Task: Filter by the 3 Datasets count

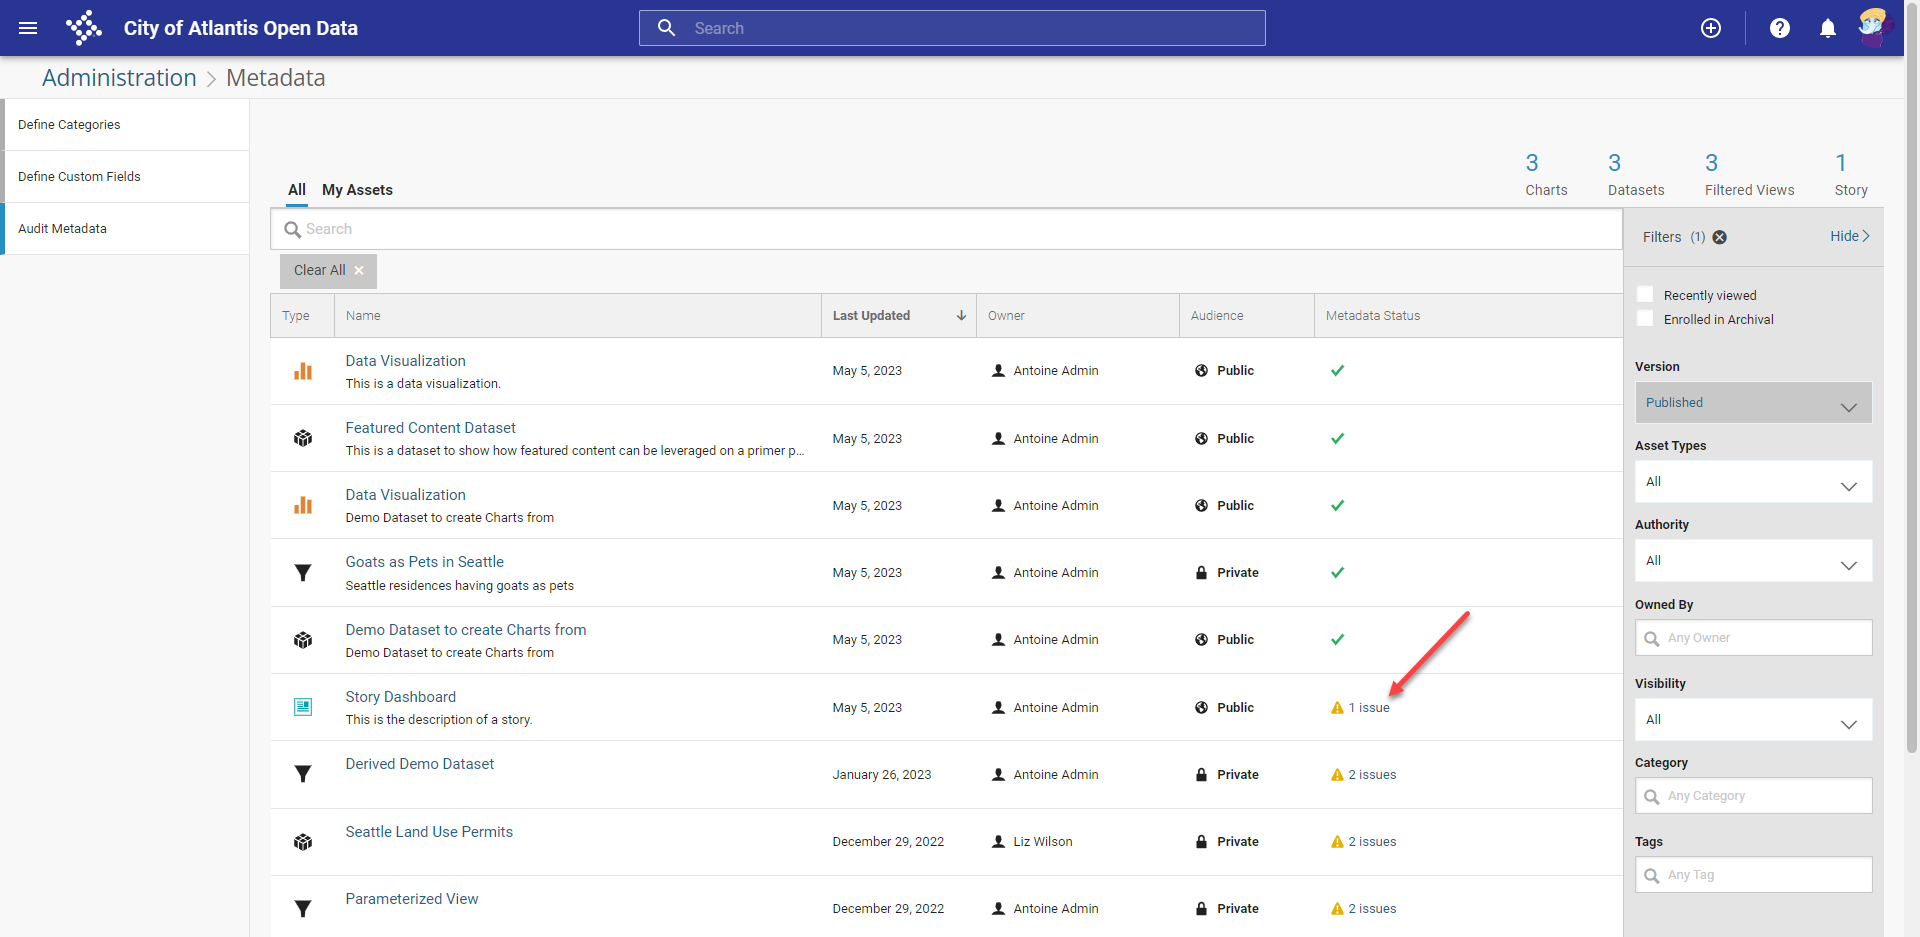Action: coord(1636,175)
